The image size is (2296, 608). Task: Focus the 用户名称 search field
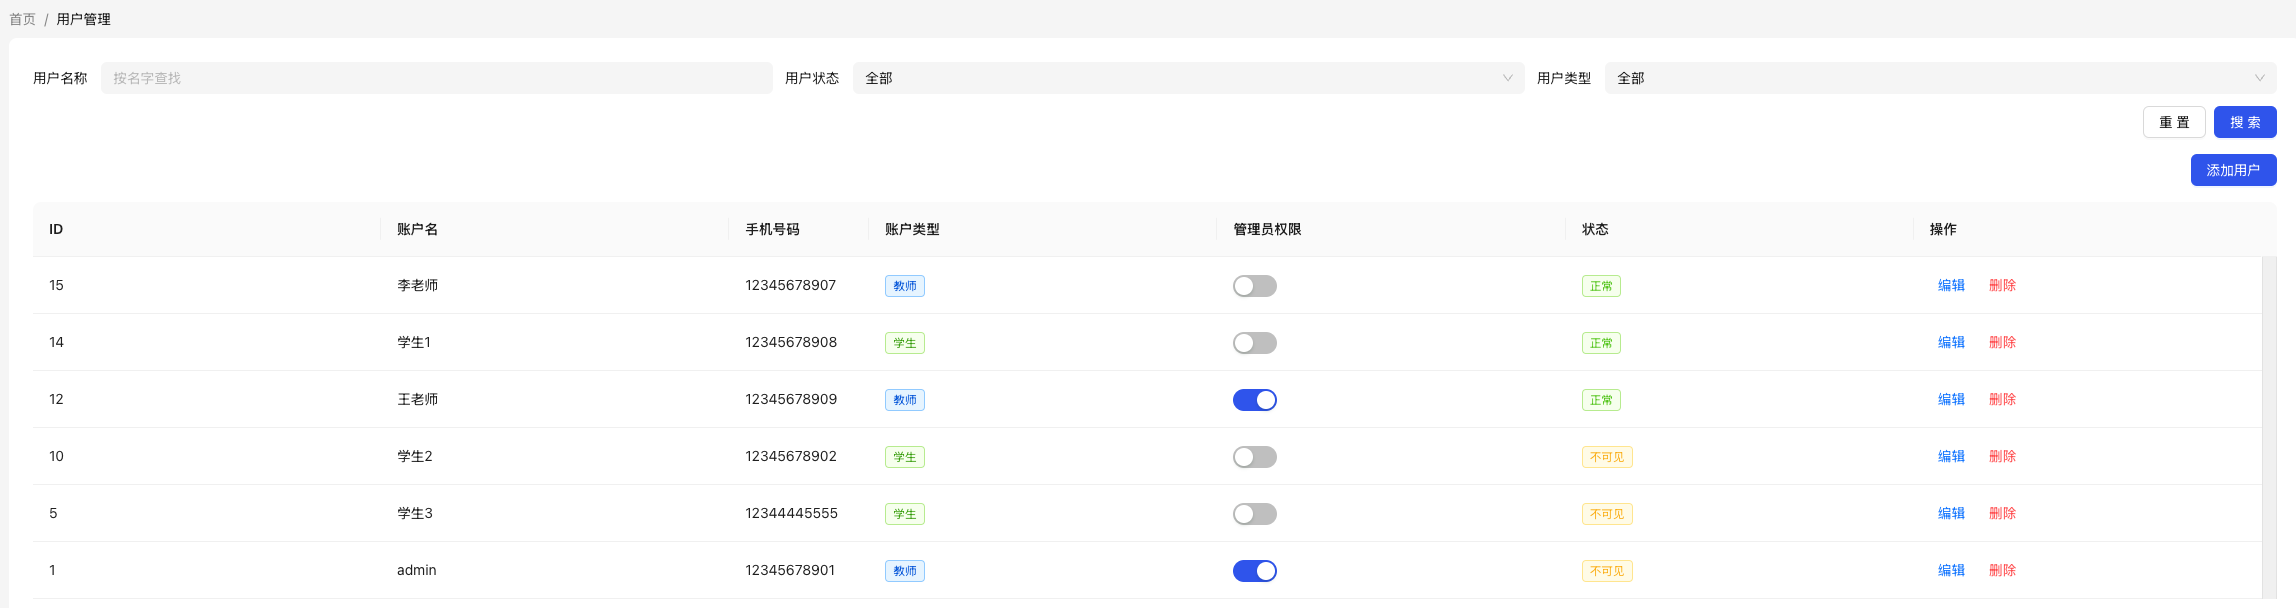[436, 78]
